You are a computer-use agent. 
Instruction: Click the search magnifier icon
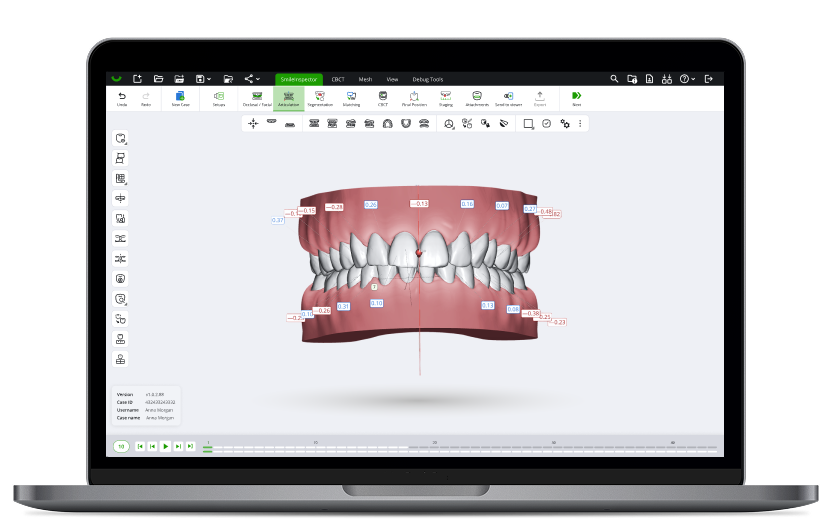click(614, 79)
